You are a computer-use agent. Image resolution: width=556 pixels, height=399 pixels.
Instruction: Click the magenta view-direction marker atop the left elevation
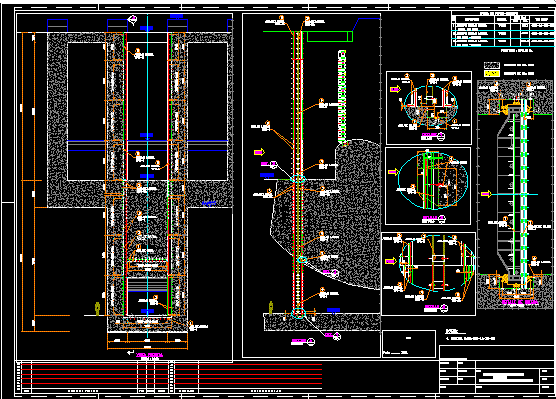click(132, 20)
